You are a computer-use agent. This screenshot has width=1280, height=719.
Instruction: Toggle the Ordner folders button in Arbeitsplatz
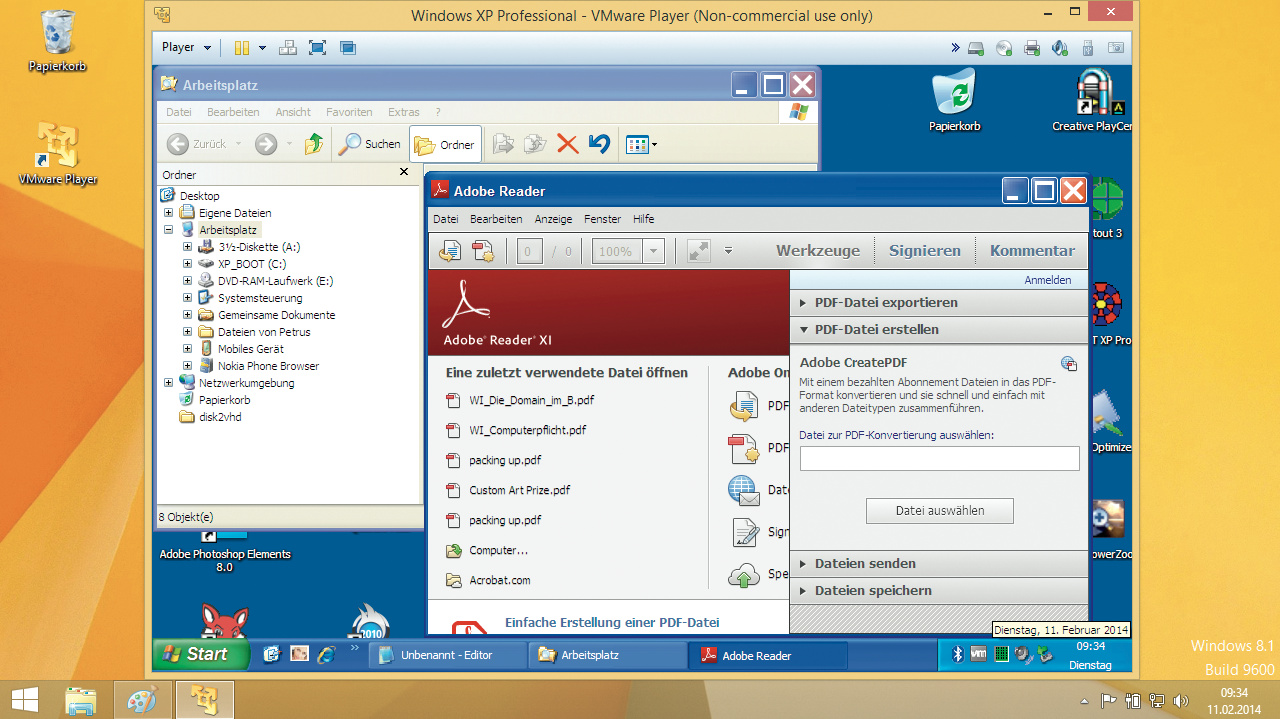[444, 144]
